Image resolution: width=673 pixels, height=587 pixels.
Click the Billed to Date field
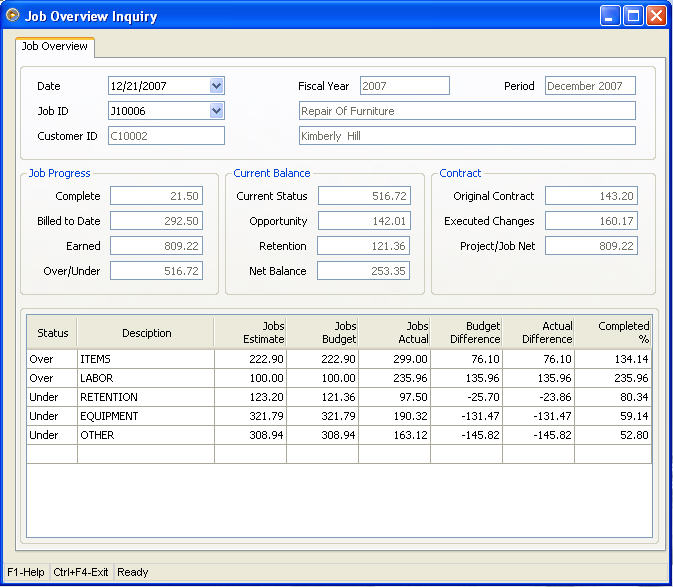(156, 221)
